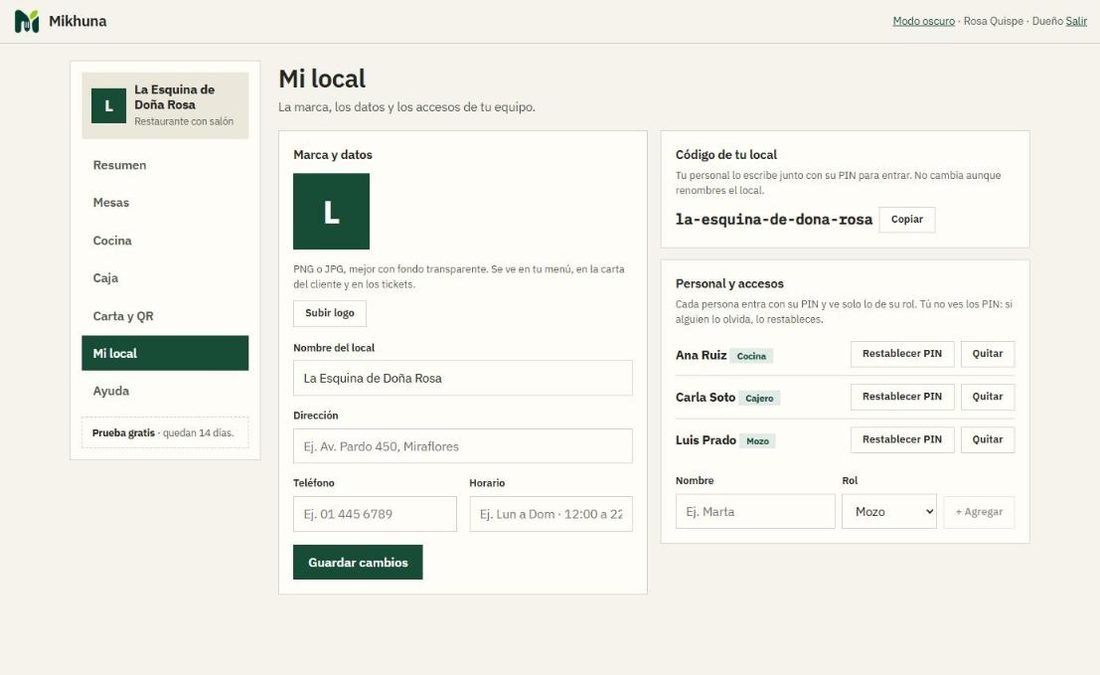This screenshot has height=675, width=1100.
Task: Click the large L logo preview
Action: tap(331, 211)
